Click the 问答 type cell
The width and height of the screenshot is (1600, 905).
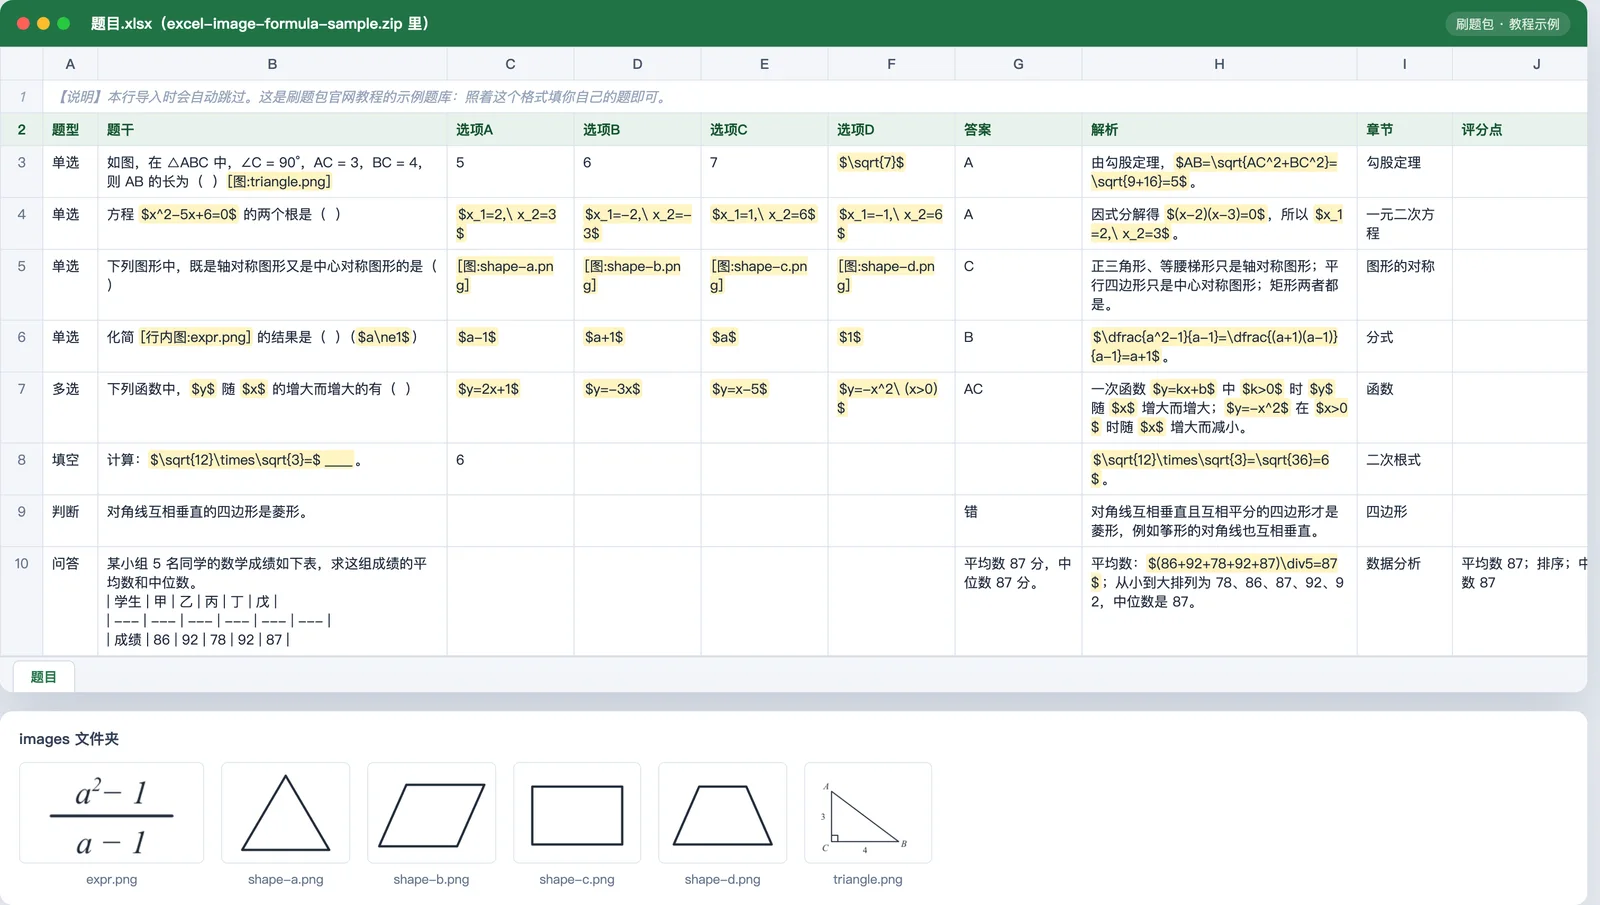70,601
